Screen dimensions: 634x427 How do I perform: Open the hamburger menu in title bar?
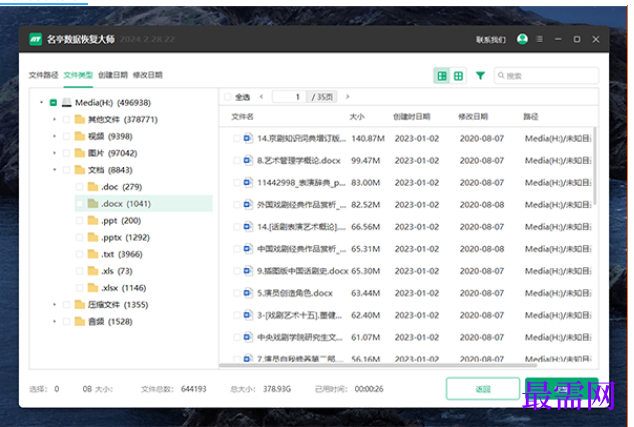point(539,39)
